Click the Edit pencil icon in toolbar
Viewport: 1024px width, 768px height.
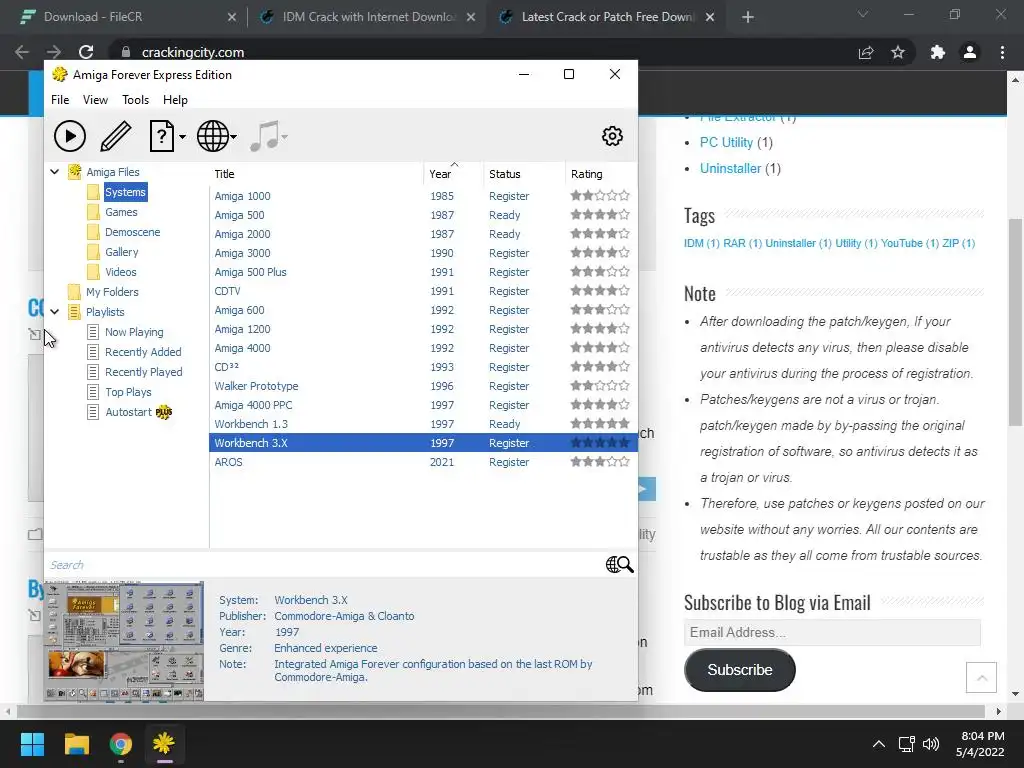(116, 136)
